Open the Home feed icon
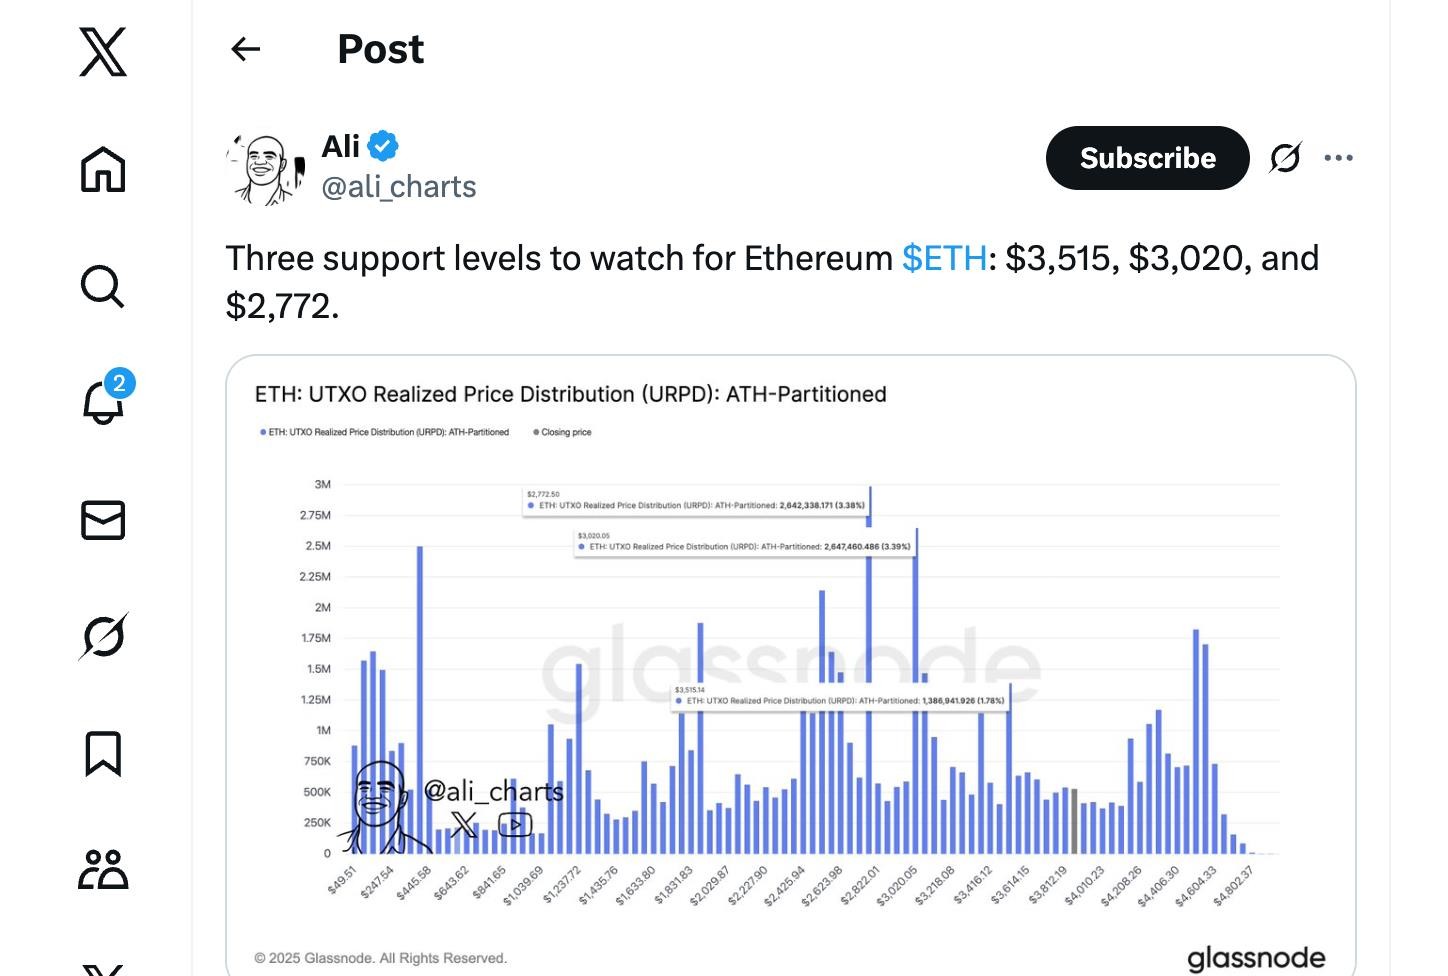1448x976 pixels. [103, 169]
